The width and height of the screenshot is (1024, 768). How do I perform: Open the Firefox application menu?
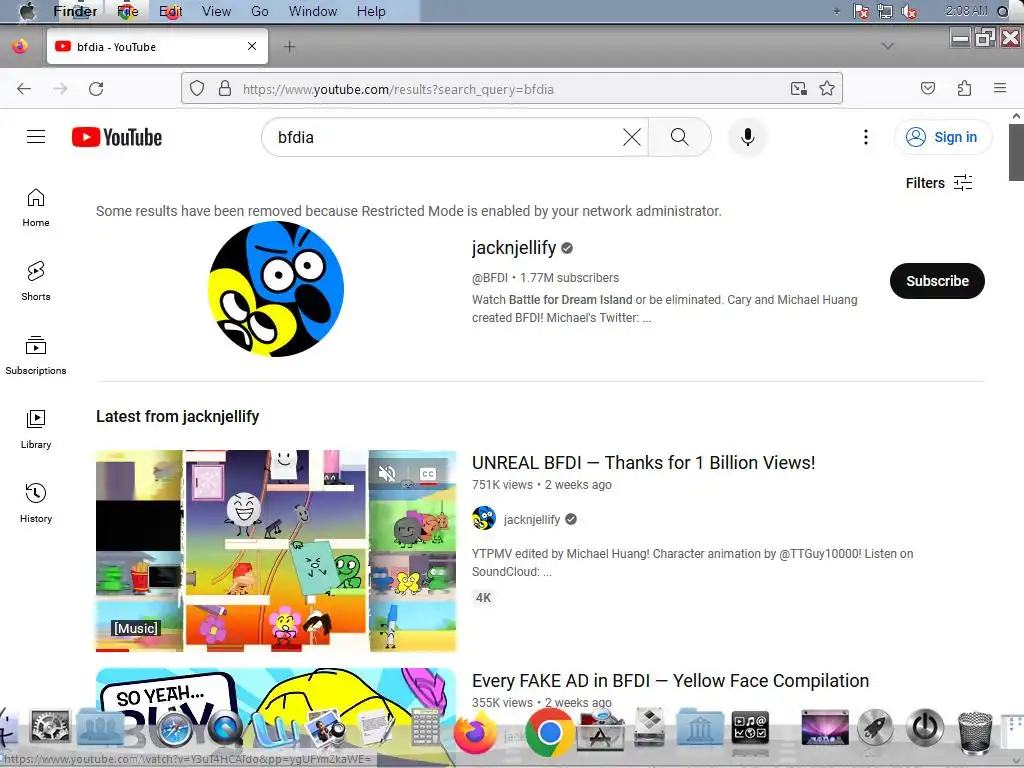1000,88
